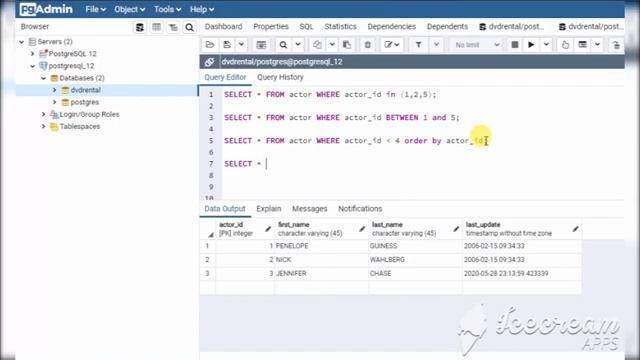The height and width of the screenshot is (360, 640).
Task: Open the File menu
Action: (x=96, y=9)
